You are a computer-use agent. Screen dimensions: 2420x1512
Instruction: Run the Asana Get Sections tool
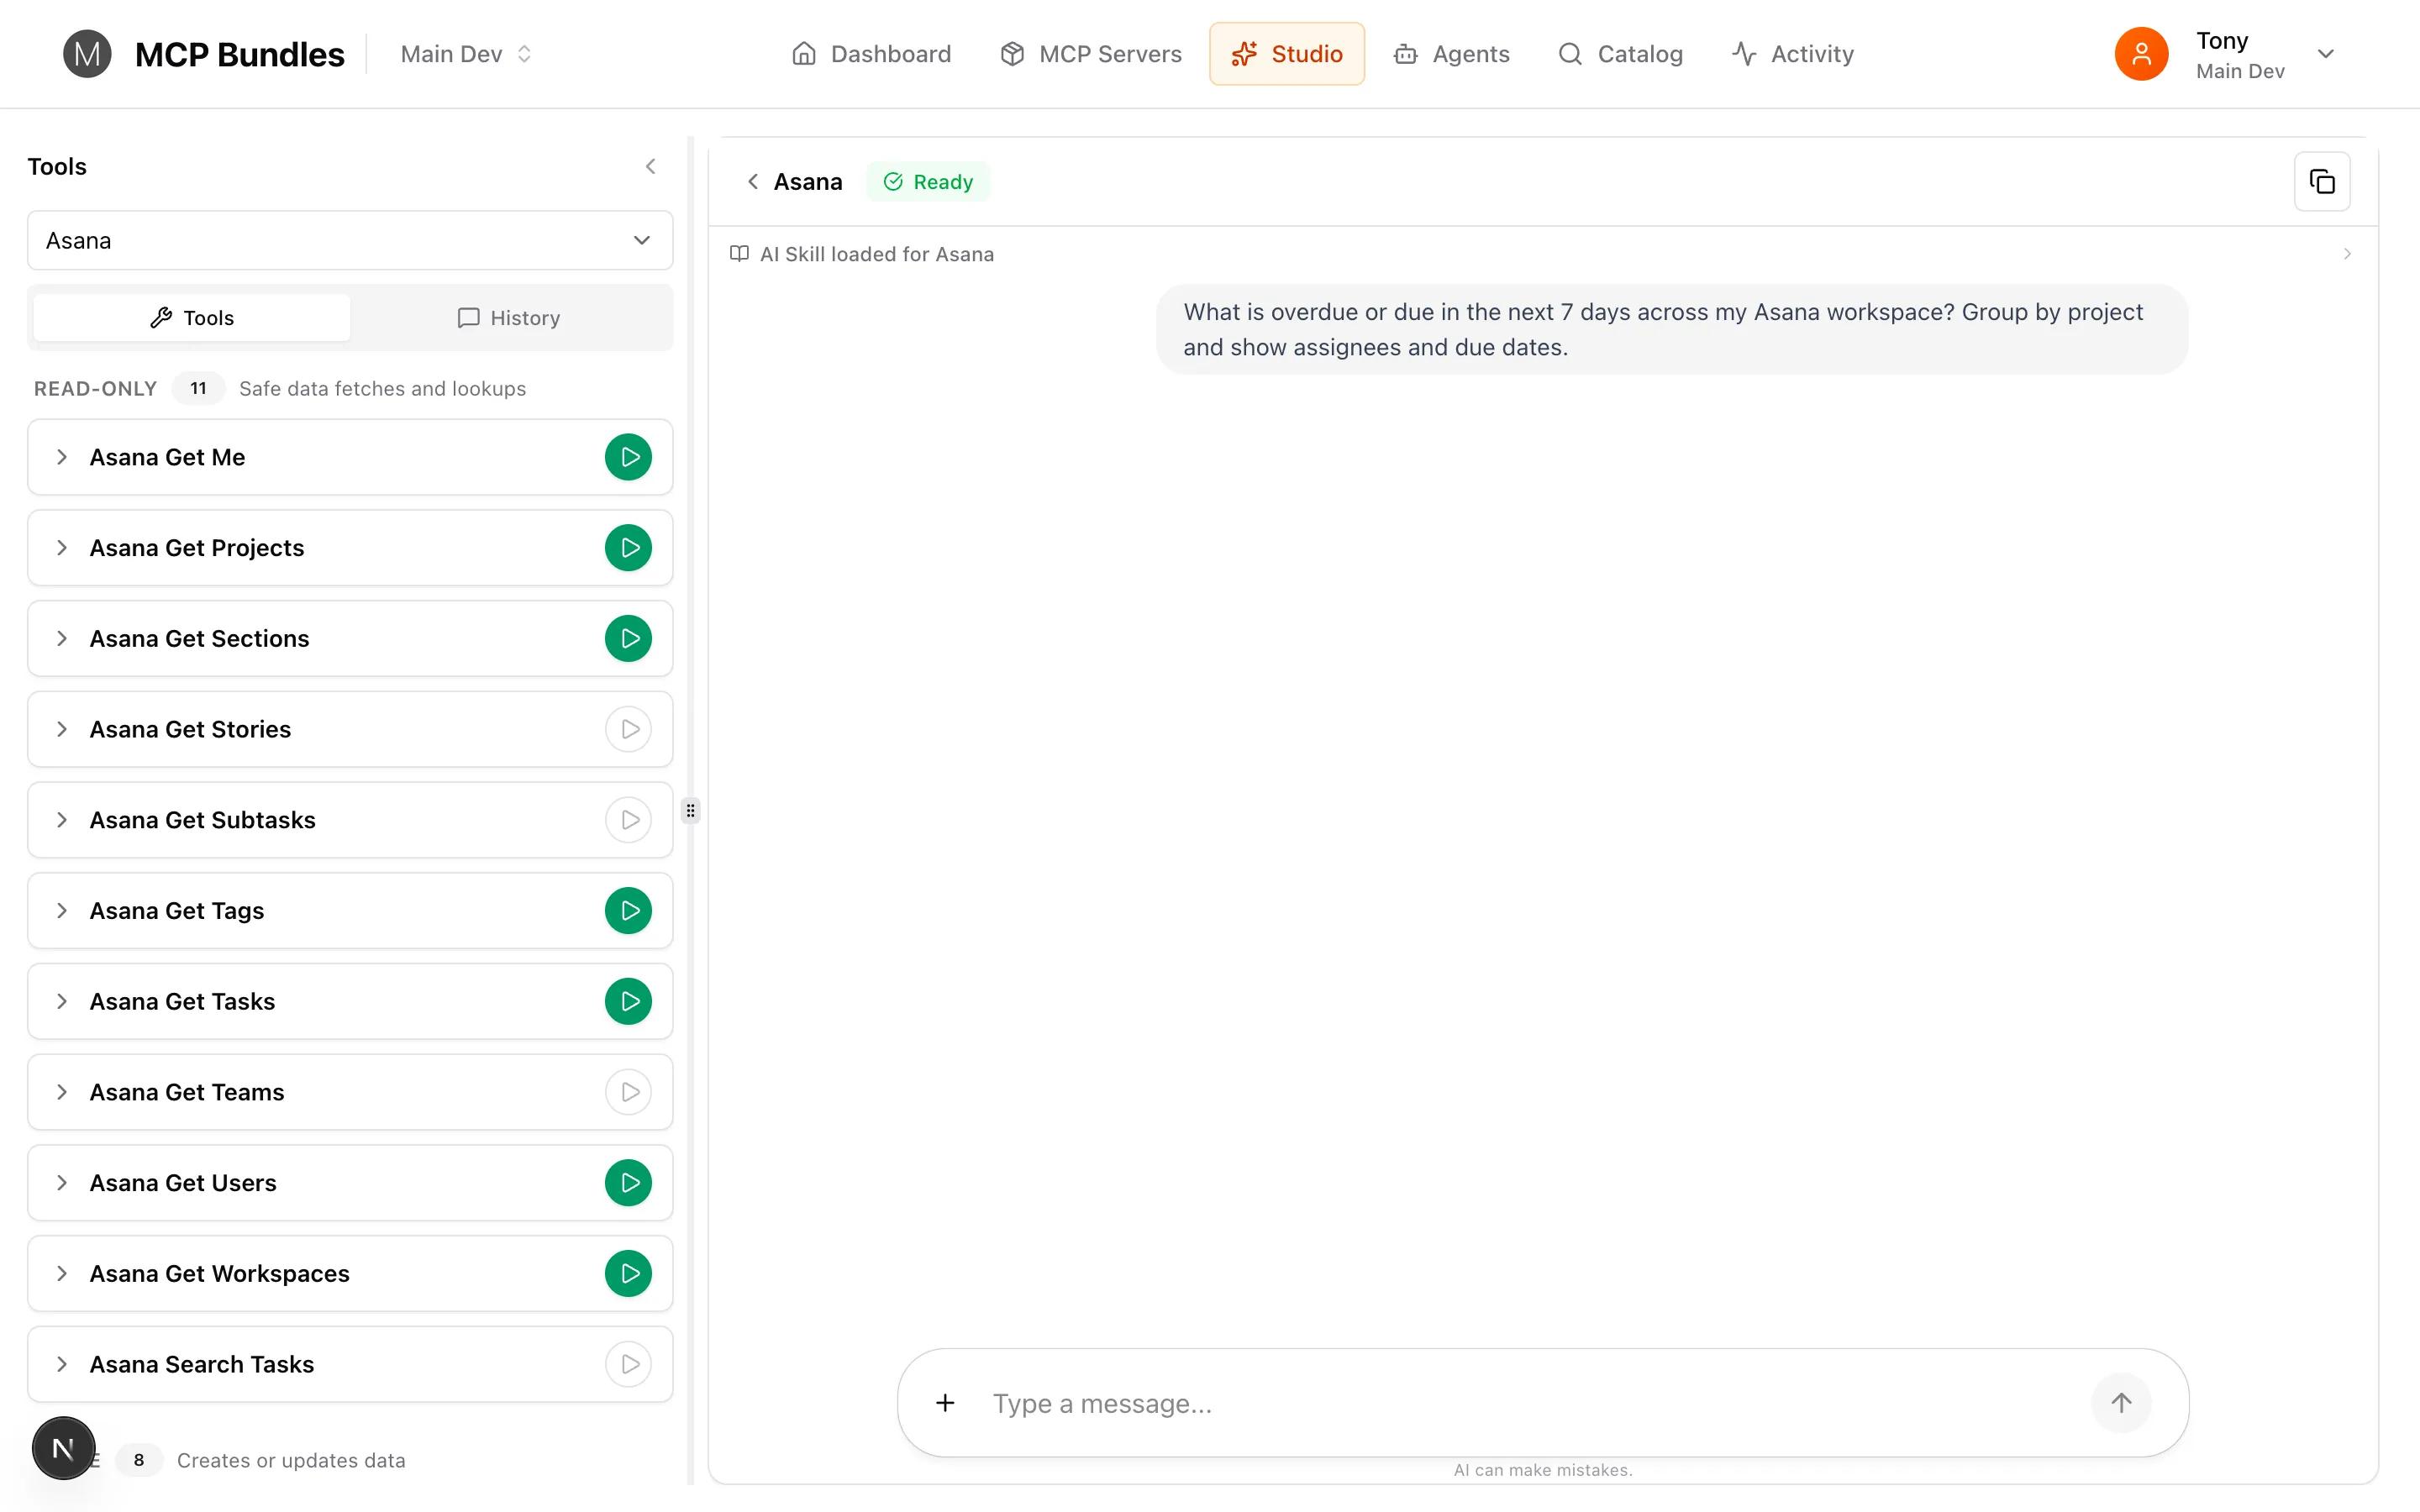coord(628,639)
